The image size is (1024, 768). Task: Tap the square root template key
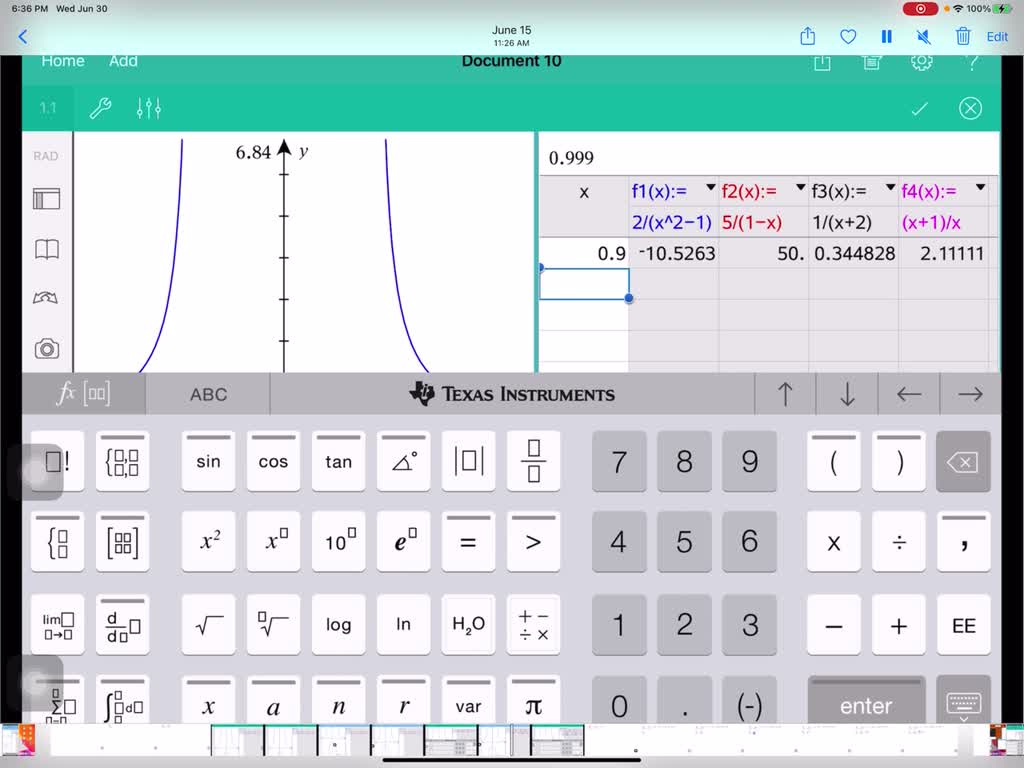coord(207,624)
